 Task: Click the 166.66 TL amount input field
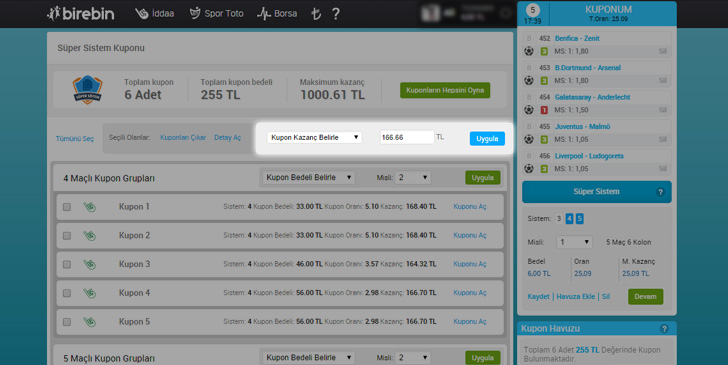point(407,137)
